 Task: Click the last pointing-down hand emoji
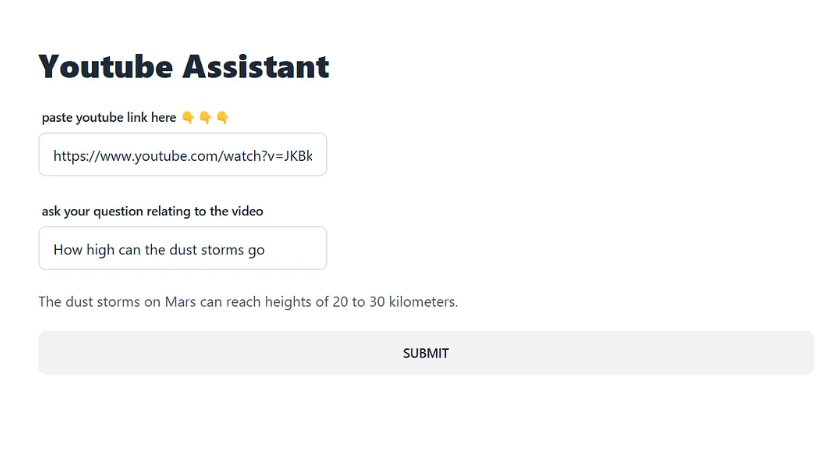click(222, 118)
